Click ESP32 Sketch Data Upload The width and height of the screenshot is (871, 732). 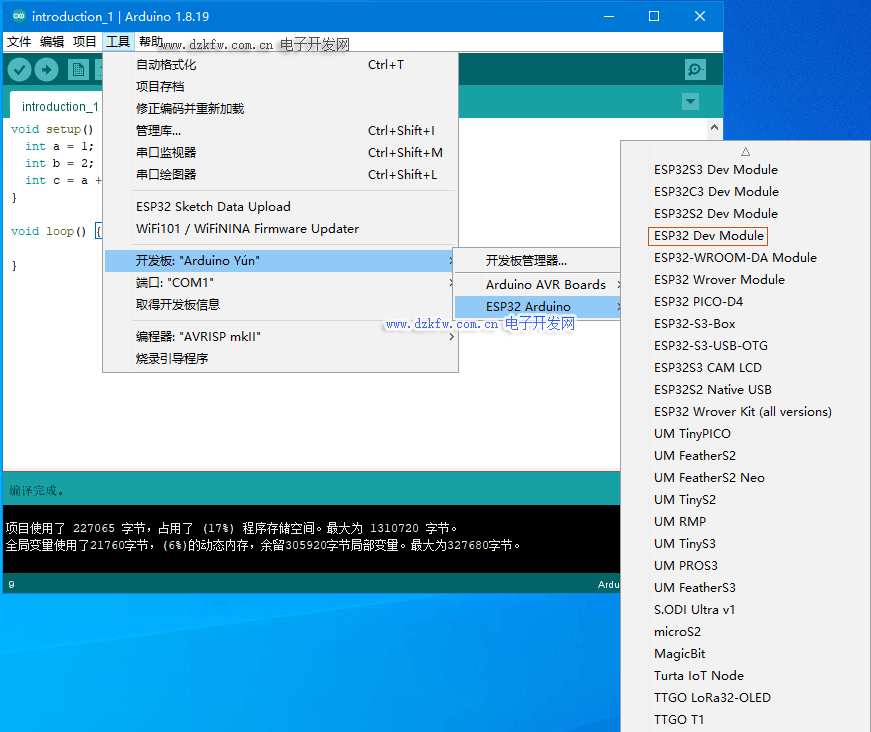click(x=213, y=207)
